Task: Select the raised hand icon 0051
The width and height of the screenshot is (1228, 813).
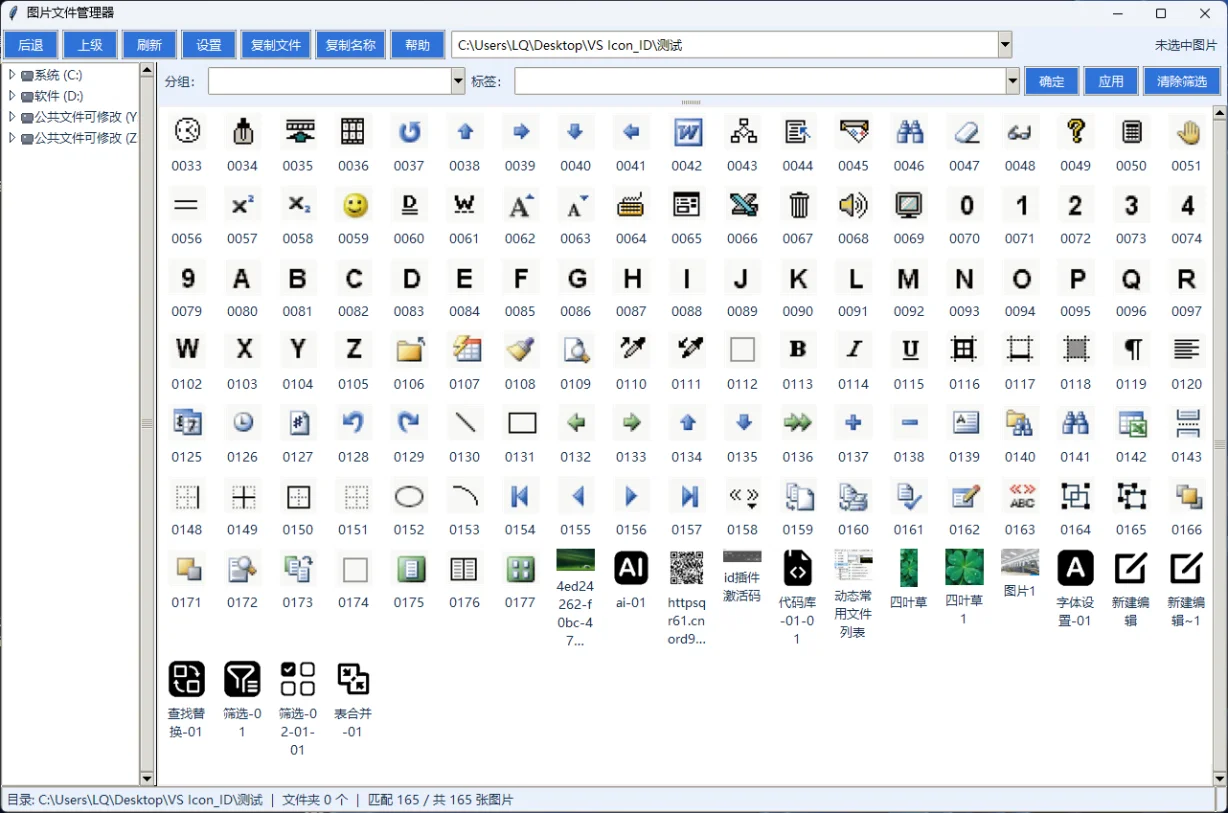Action: click(1187, 133)
